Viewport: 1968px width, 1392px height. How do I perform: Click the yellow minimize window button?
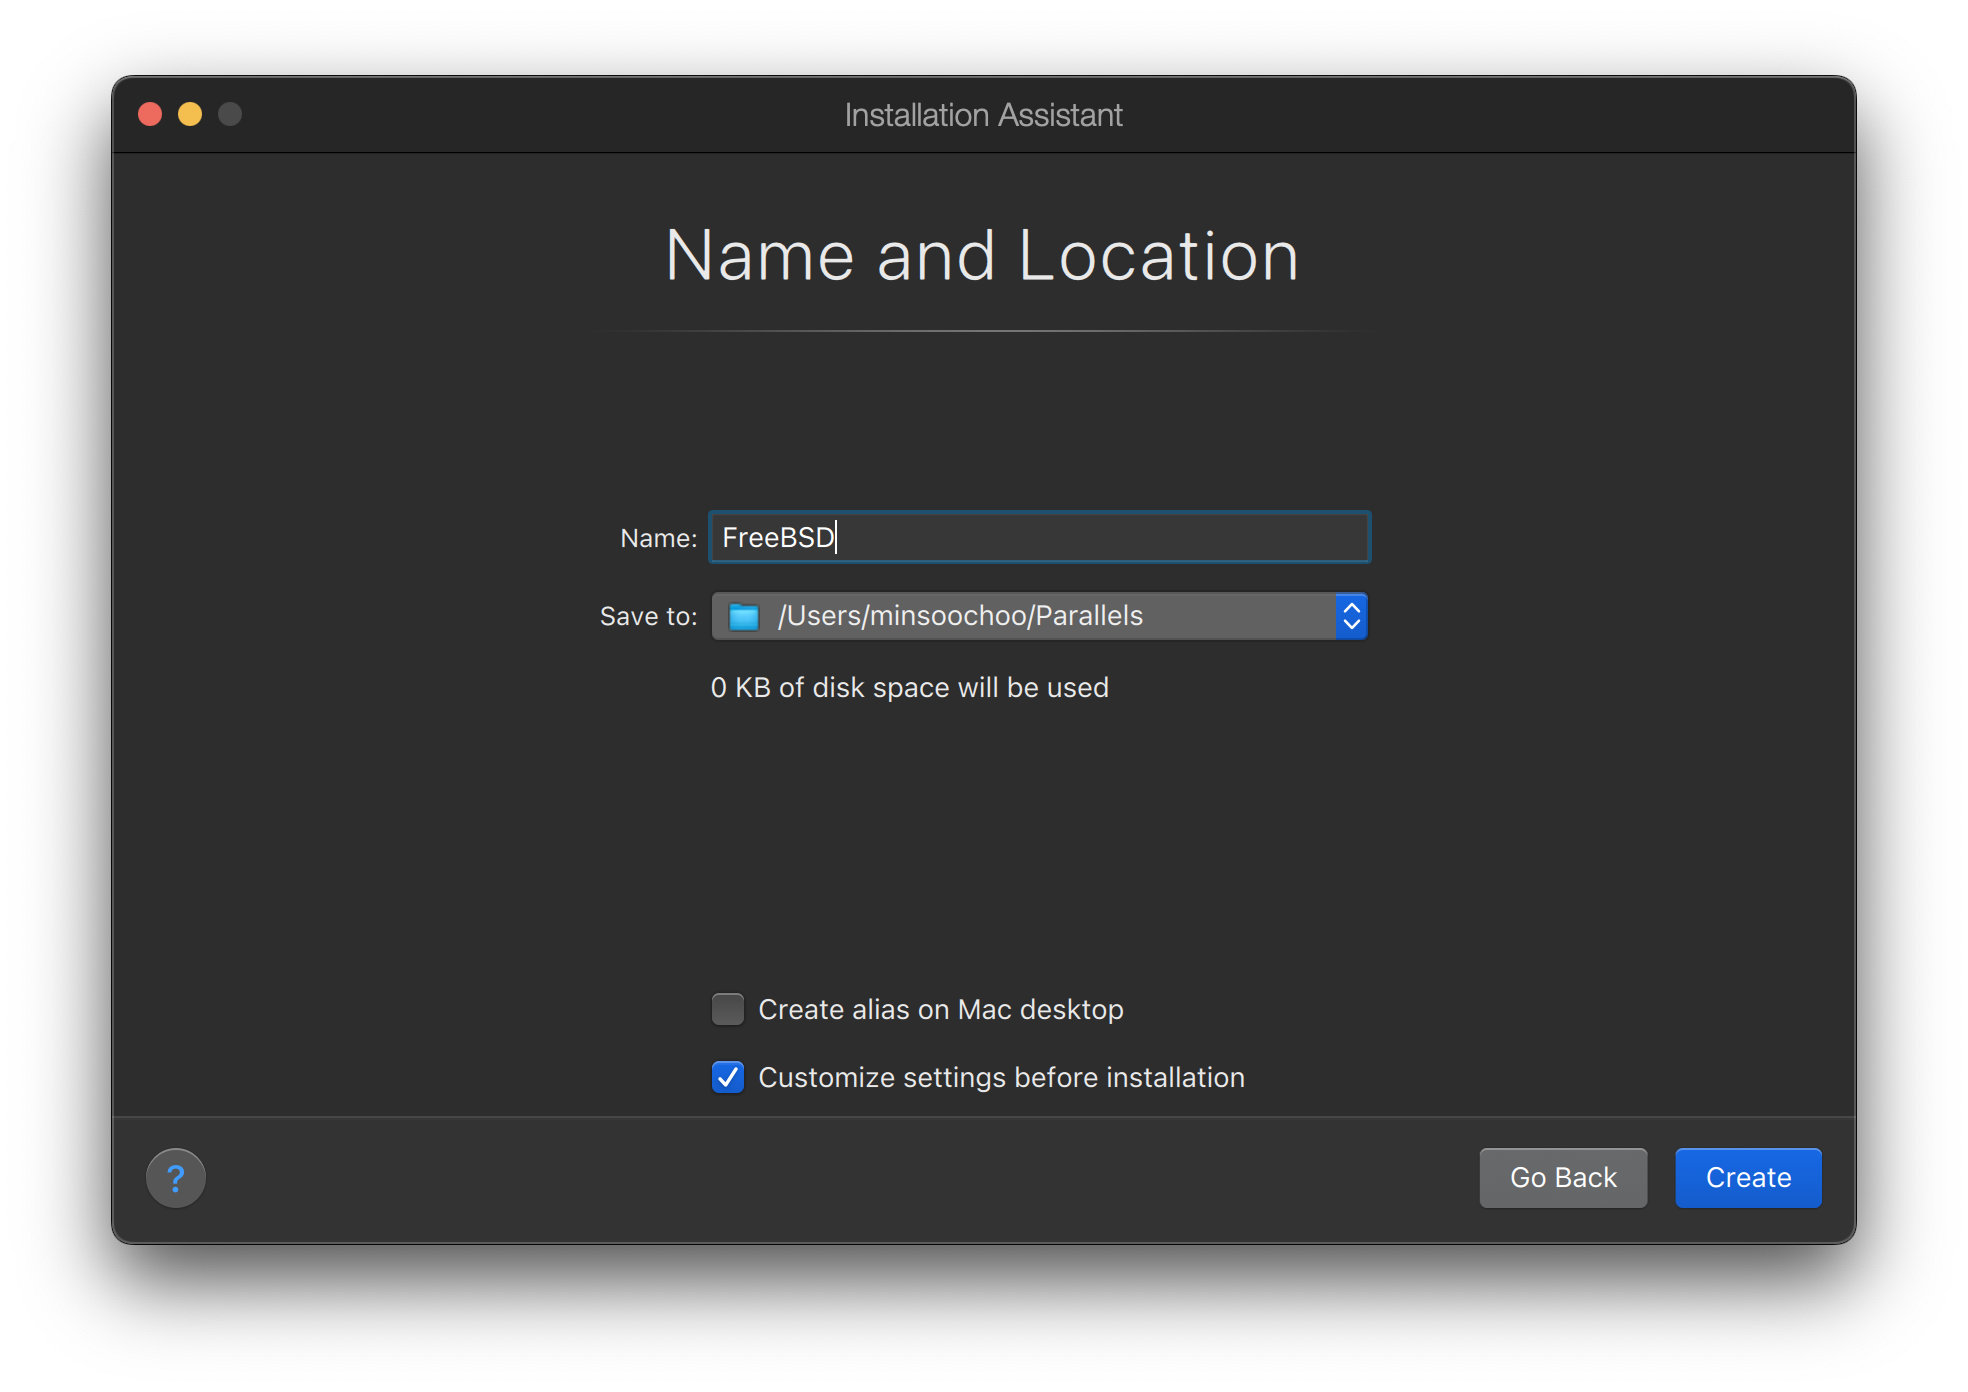click(190, 114)
